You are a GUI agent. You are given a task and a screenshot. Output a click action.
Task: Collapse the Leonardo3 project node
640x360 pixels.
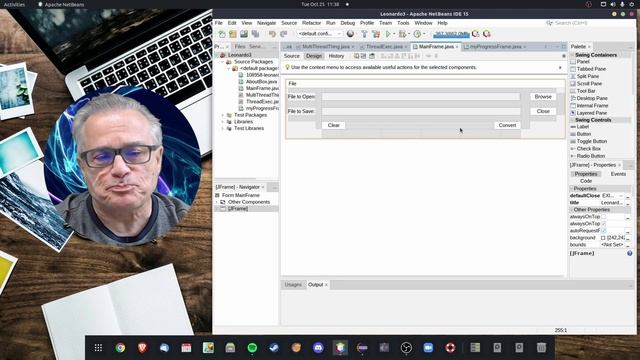coord(217,55)
